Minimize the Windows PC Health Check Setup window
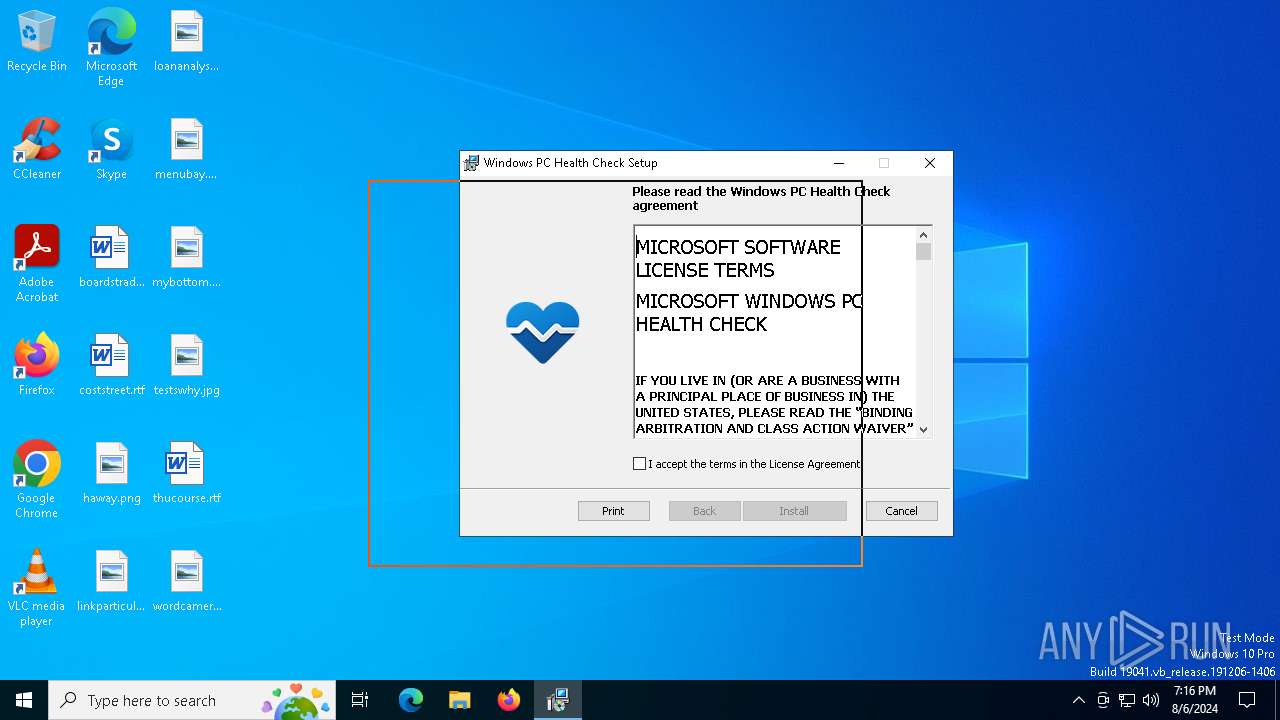 click(839, 163)
